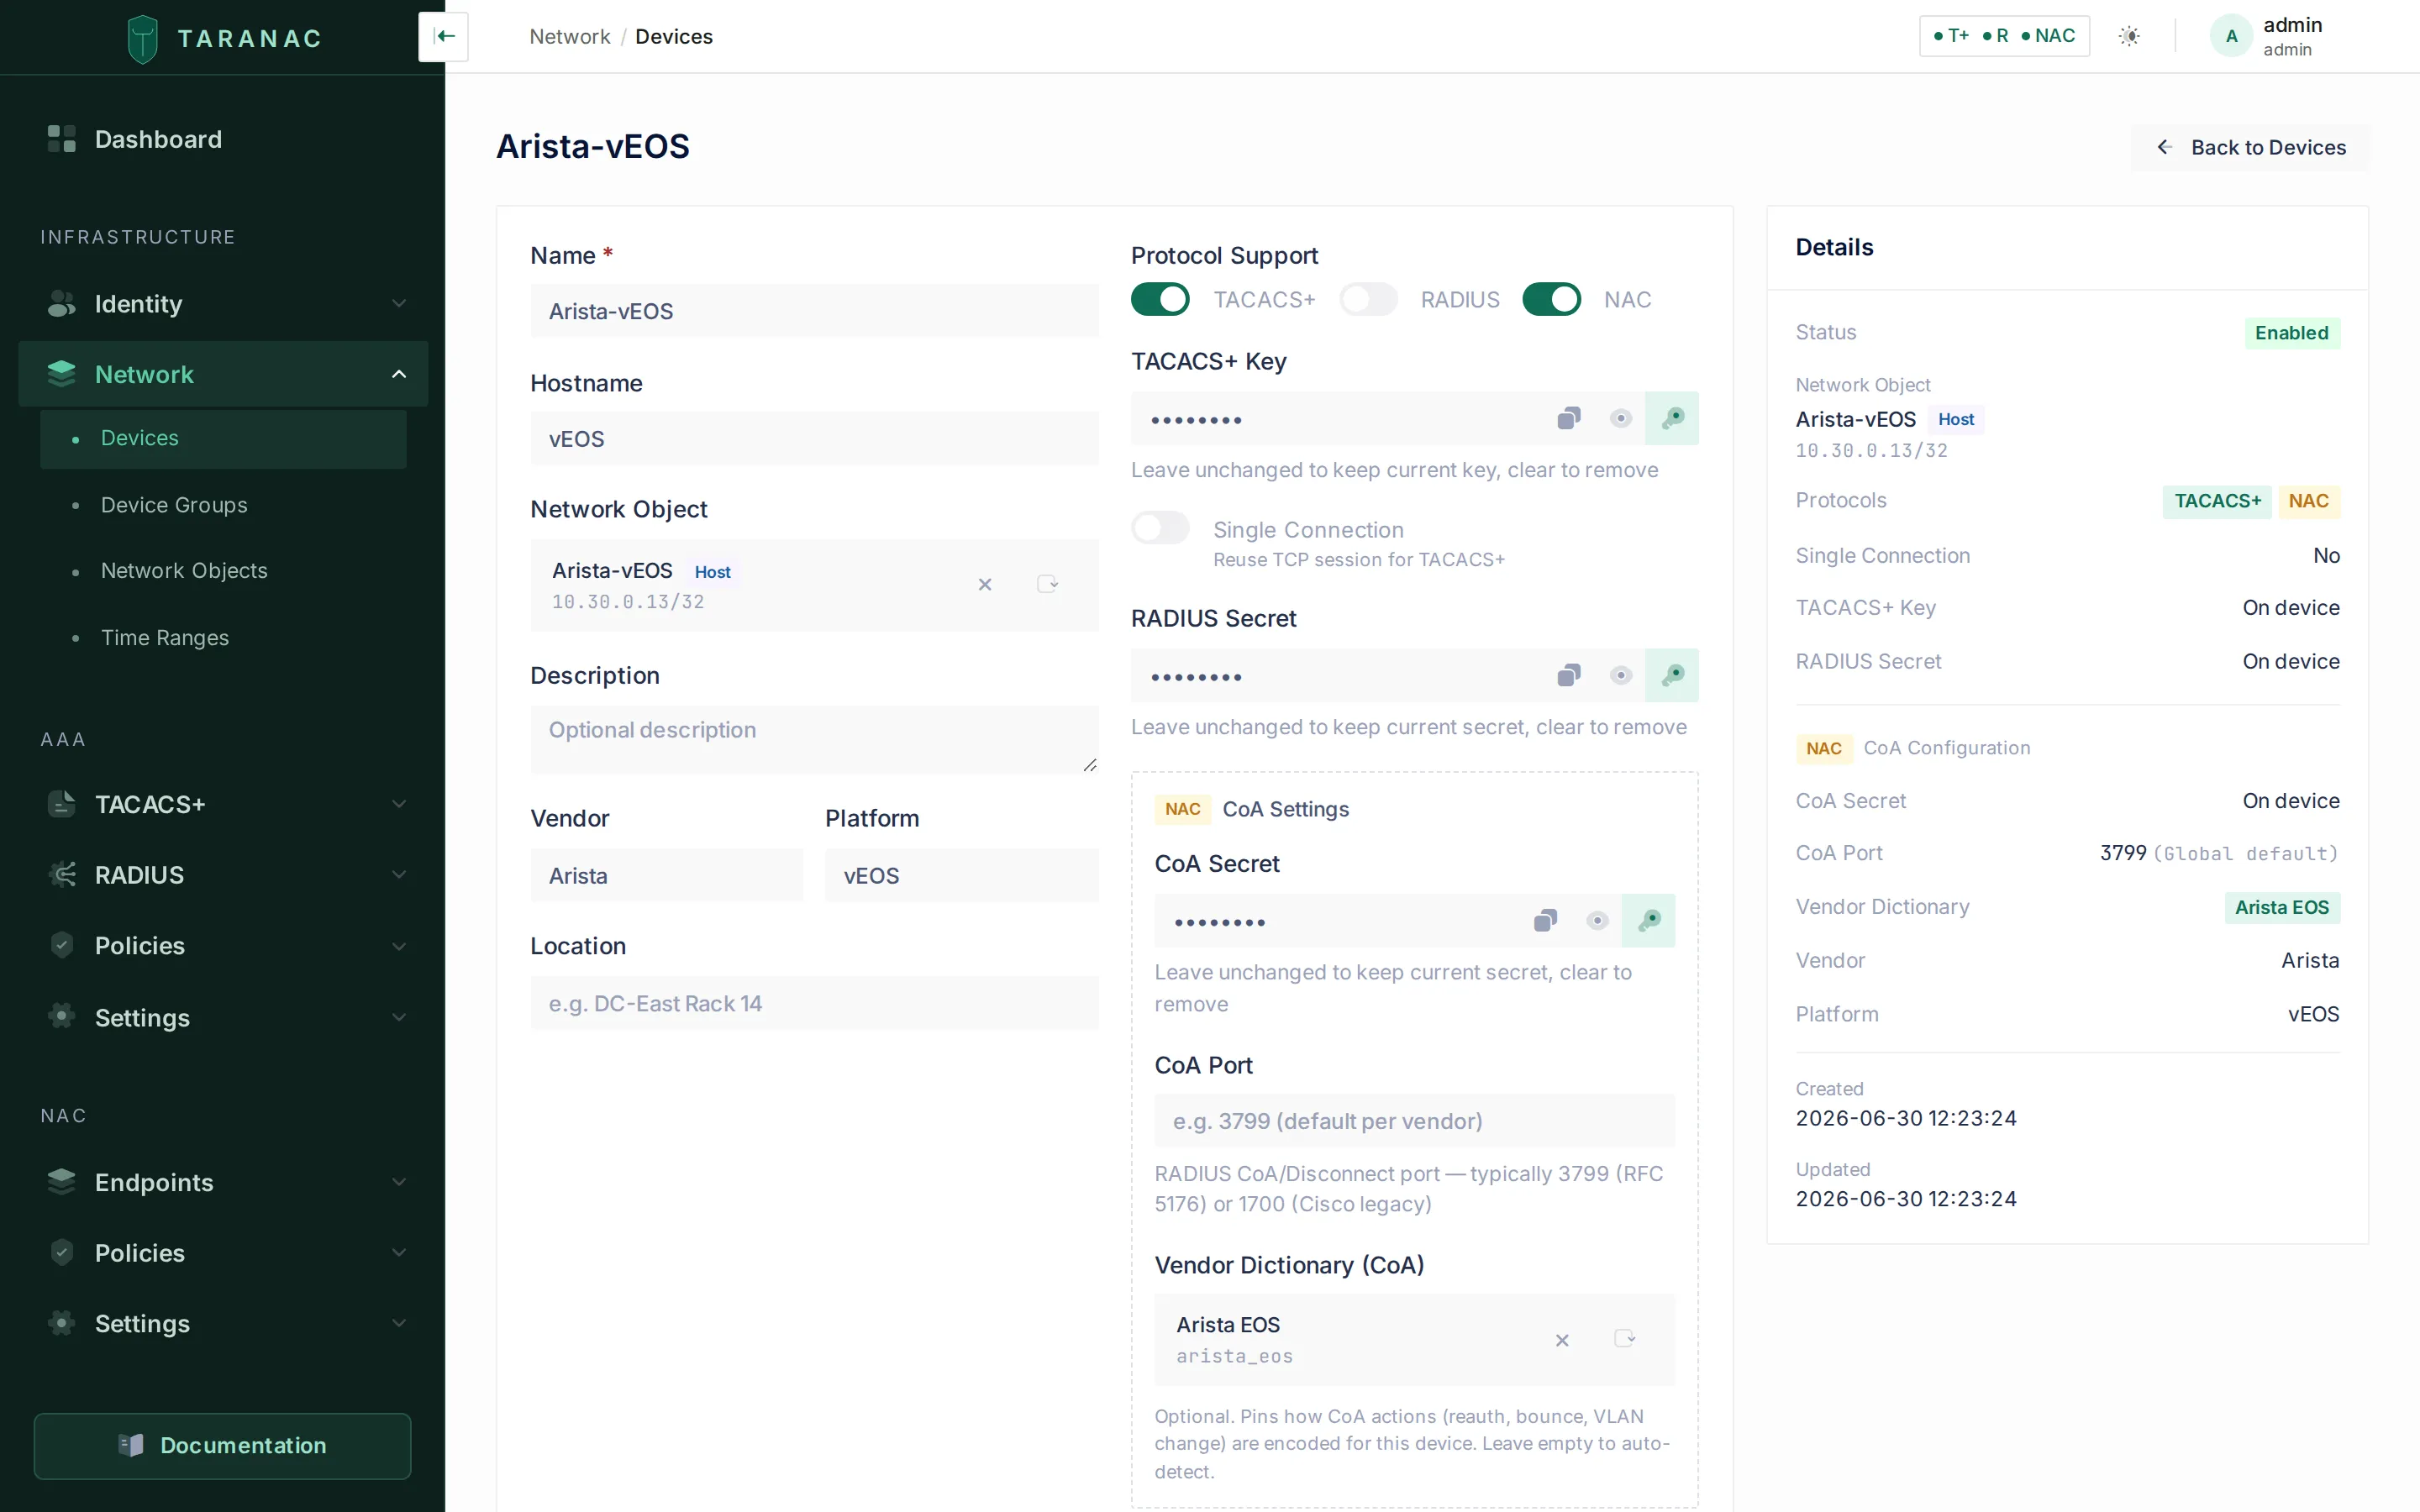The width and height of the screenshot is (2420, 1512).
Task: Focus the Hostname input field
Action: coord(814,438)
